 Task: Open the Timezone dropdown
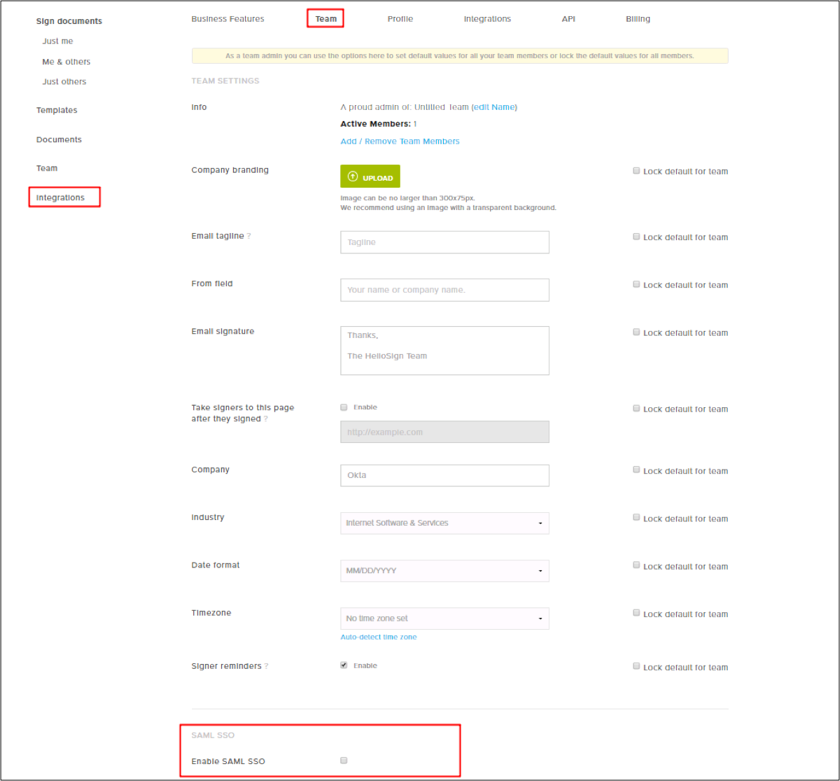(x=444, y=619)
